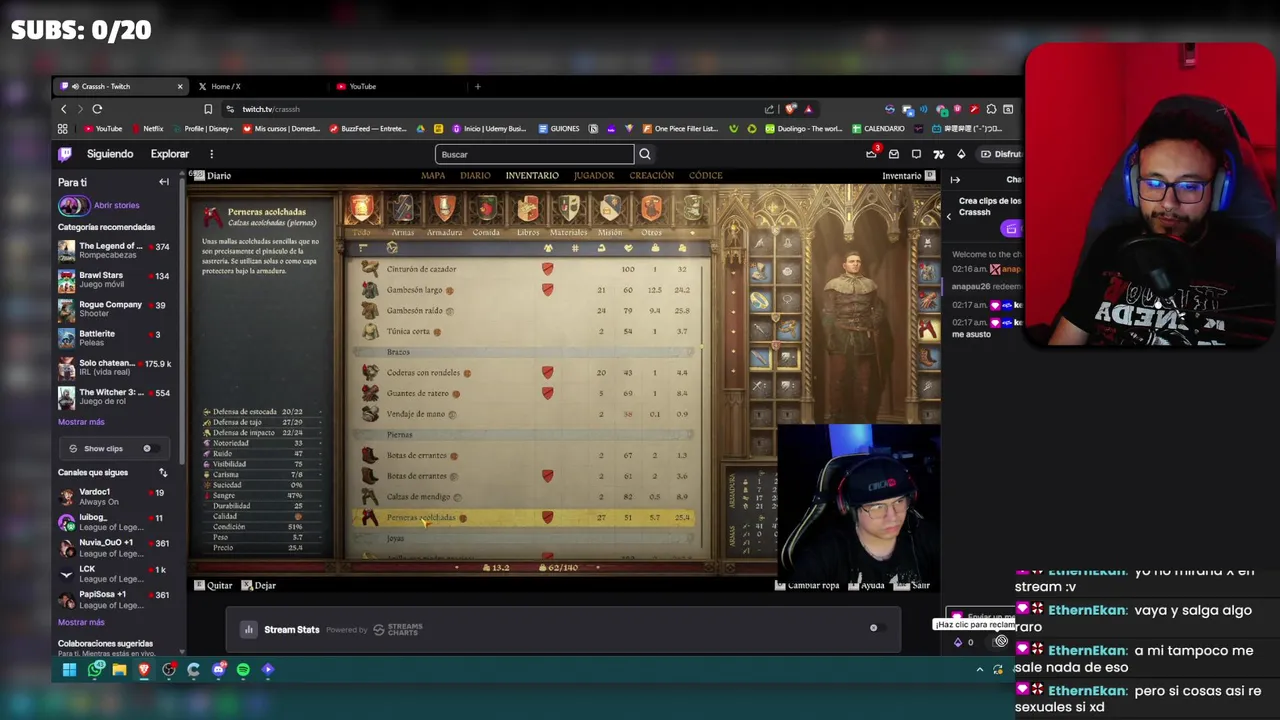The width and height of the screenshot is (1280, 720).
Task: Show hidden system tray icons
Action: pyautogui.click(x=979, y=670)
